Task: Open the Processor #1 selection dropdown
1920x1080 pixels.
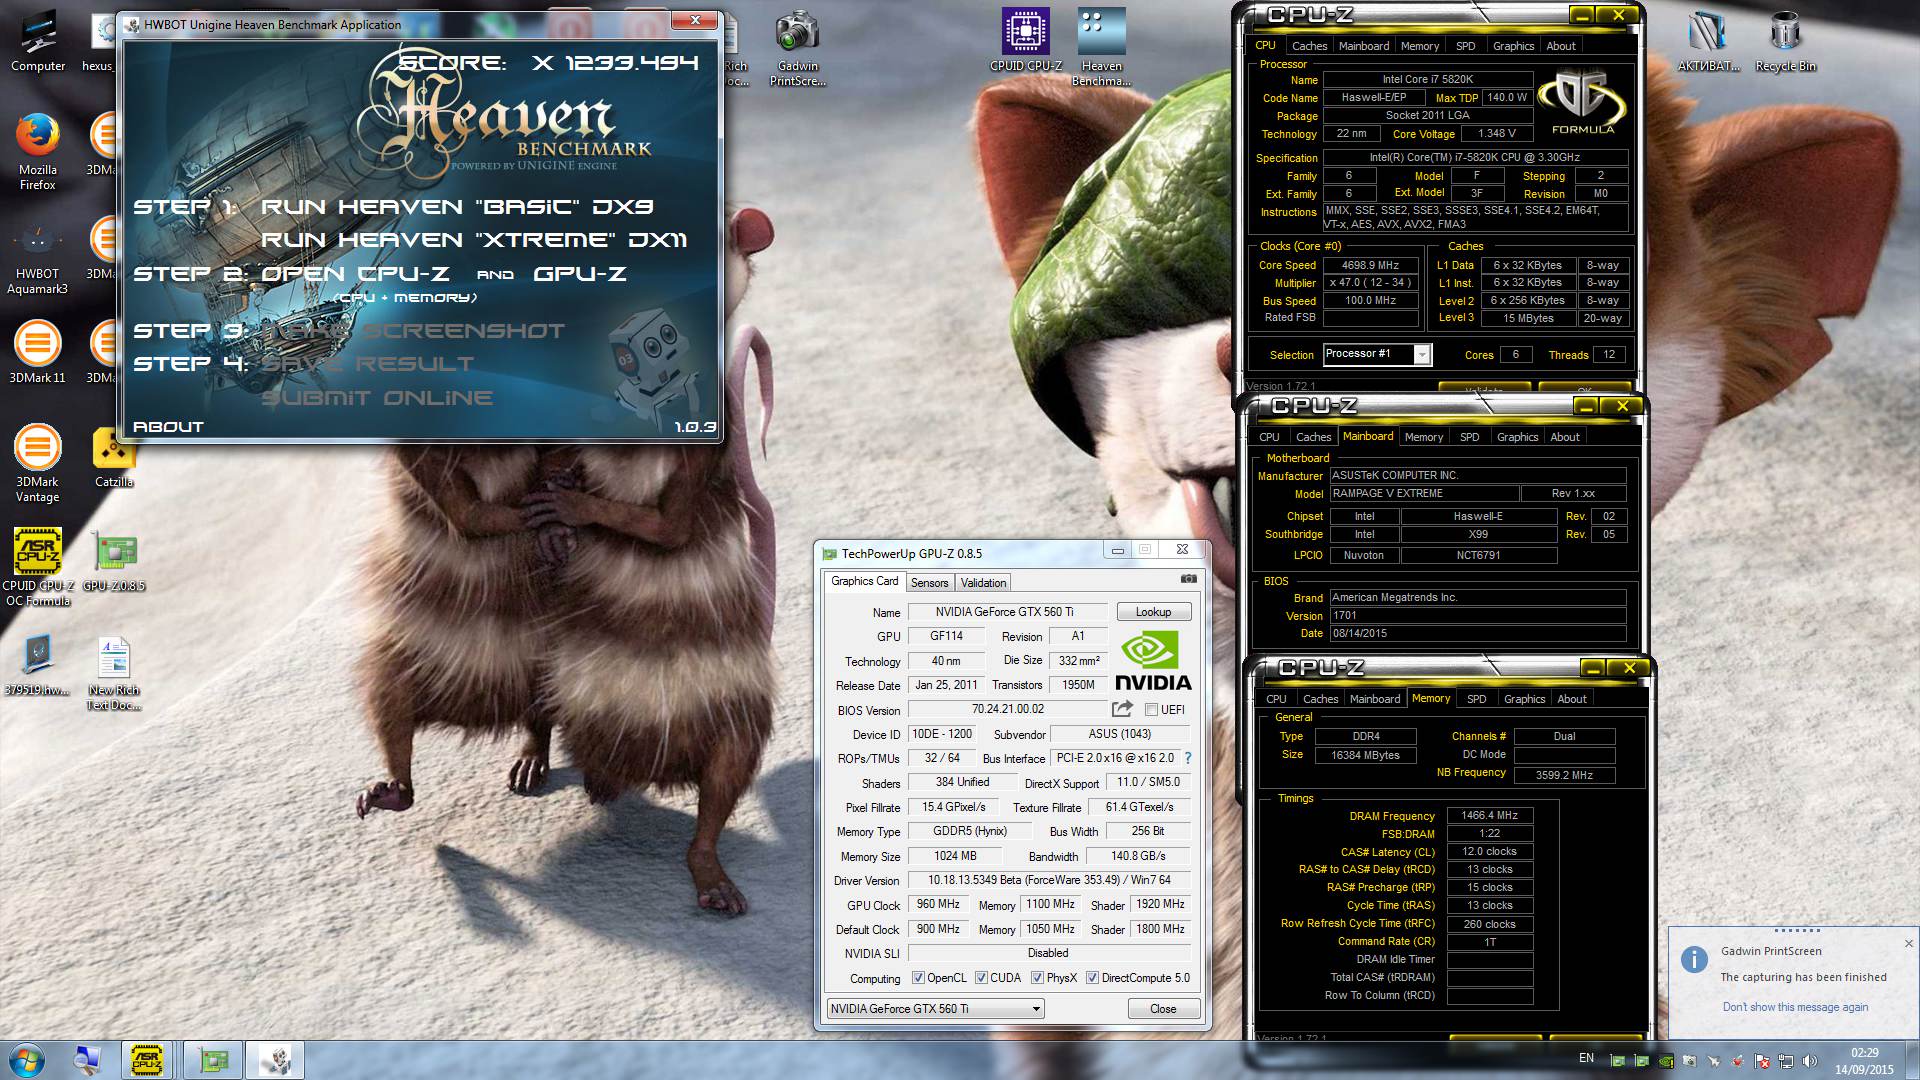Action: 1377,354
